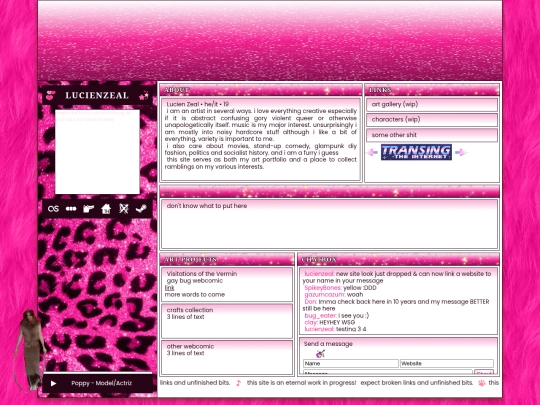
Task: Click 'SpikeyBones:' username in chatbox
Action: (323, 288)
